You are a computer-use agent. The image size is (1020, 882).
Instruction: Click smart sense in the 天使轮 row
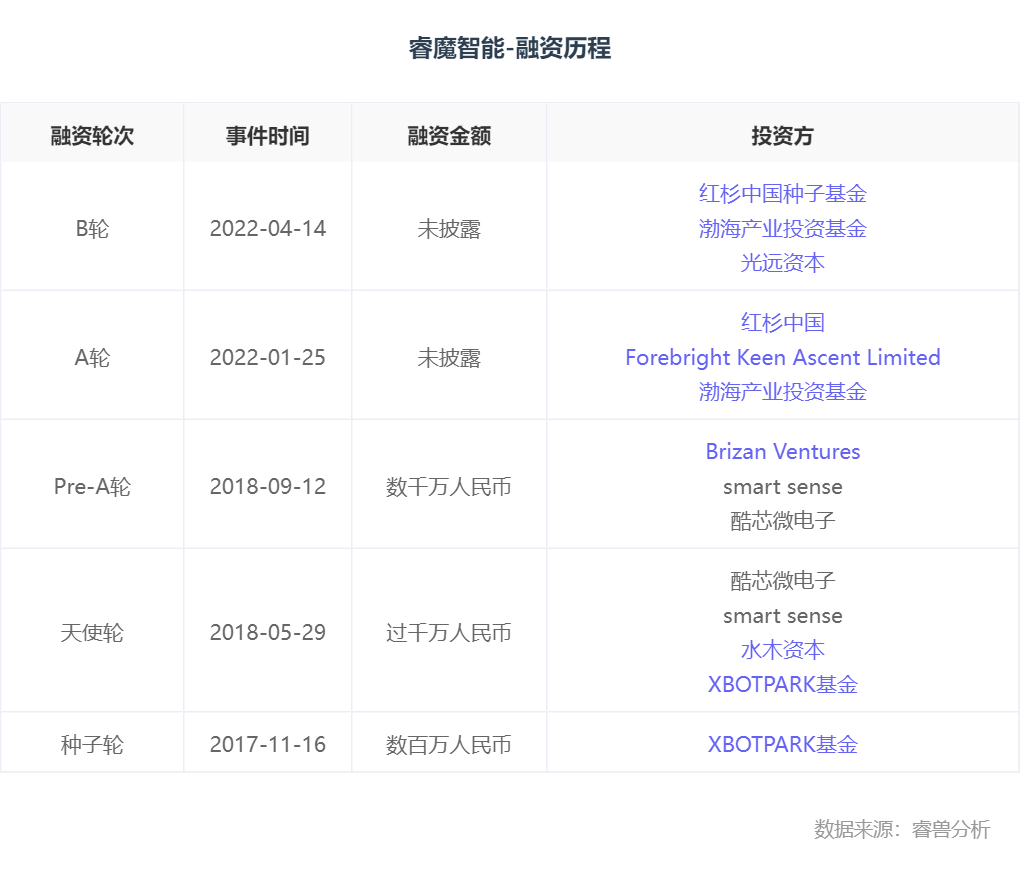783,615
